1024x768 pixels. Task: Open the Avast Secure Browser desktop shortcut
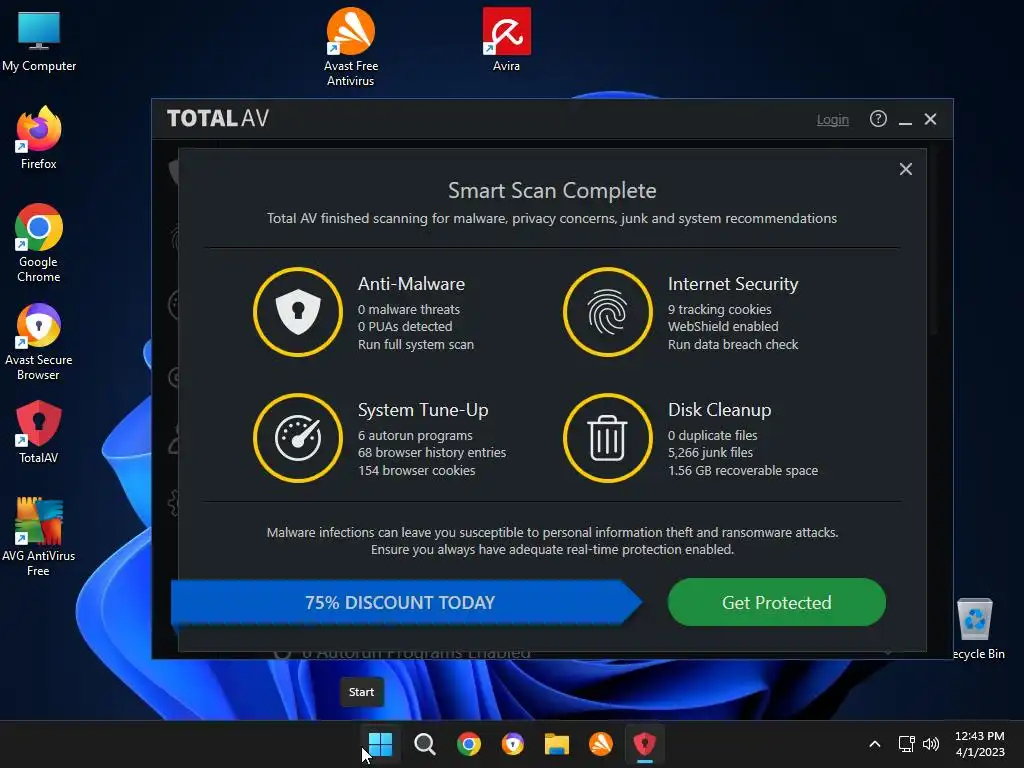[39, 342]
